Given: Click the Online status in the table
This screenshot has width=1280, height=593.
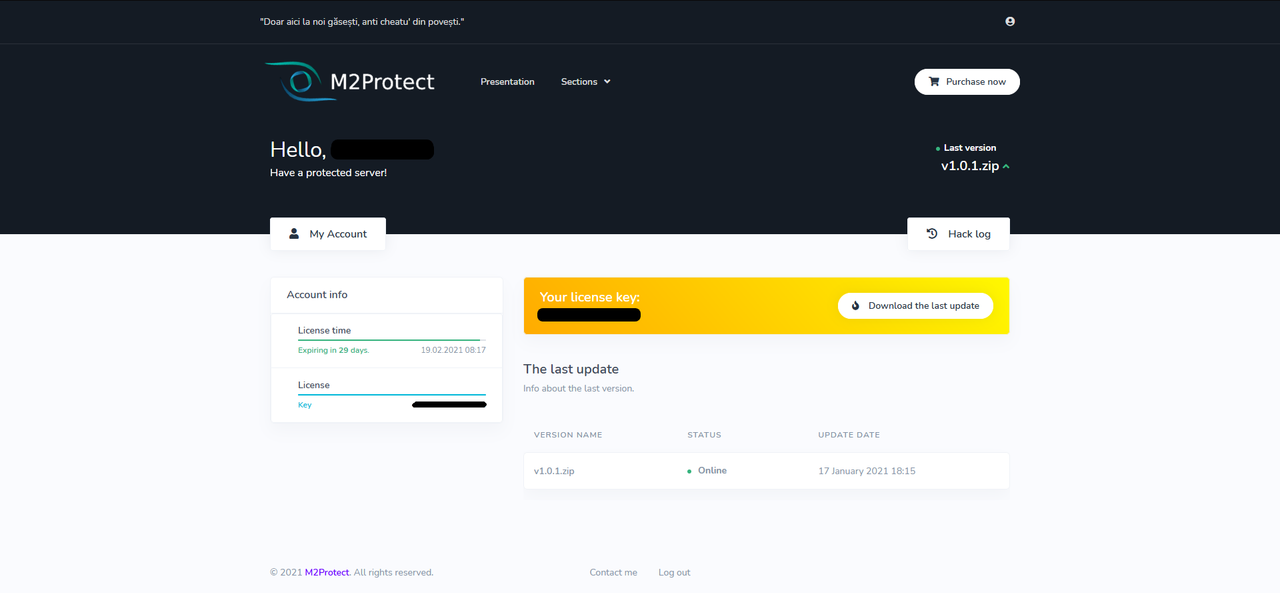Looking at the screenshot, I should tap(707, 471).
